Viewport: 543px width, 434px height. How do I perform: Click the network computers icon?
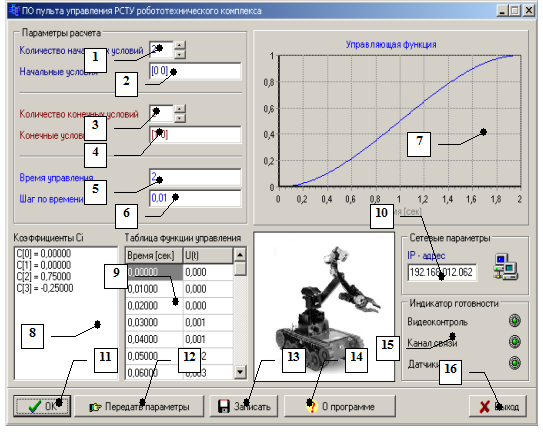click(505, 267)
